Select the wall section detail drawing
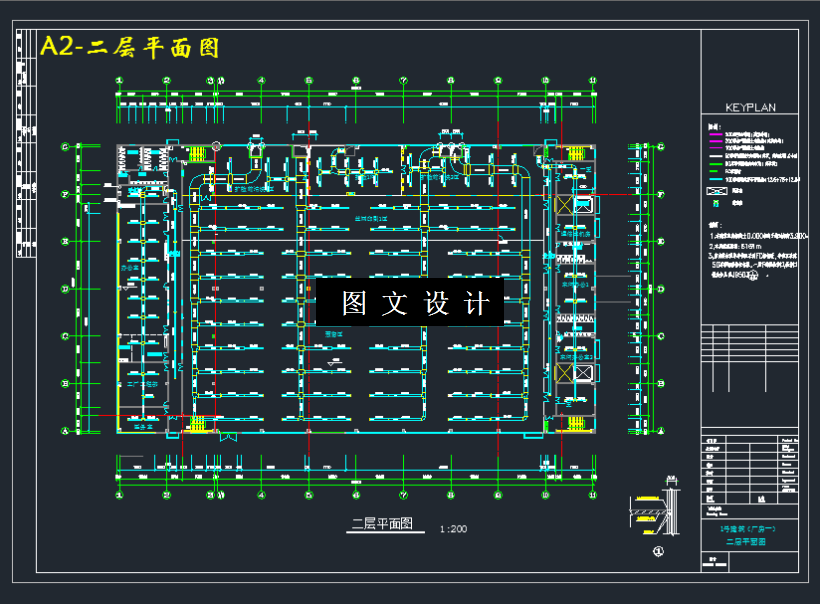This screenshot has width=820, height=604. [x=655, y=506]
